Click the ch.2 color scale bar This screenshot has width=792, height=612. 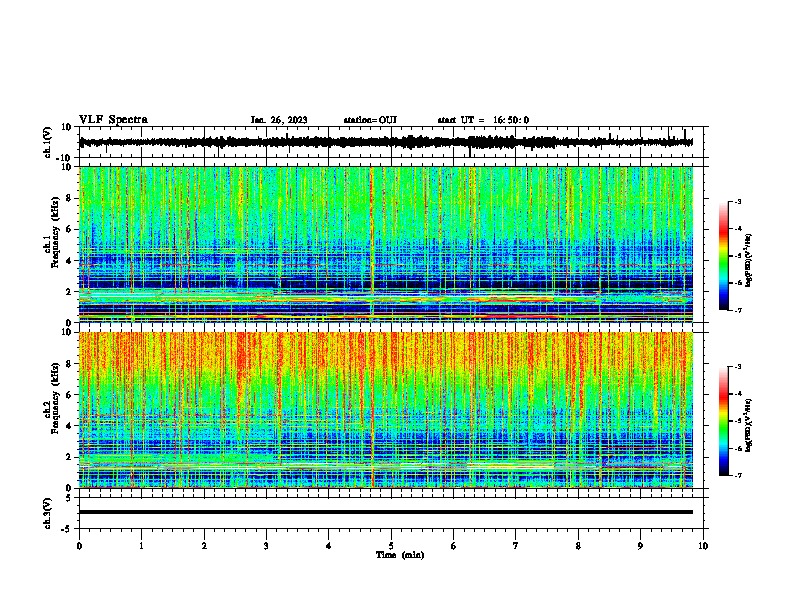point(723,421)
